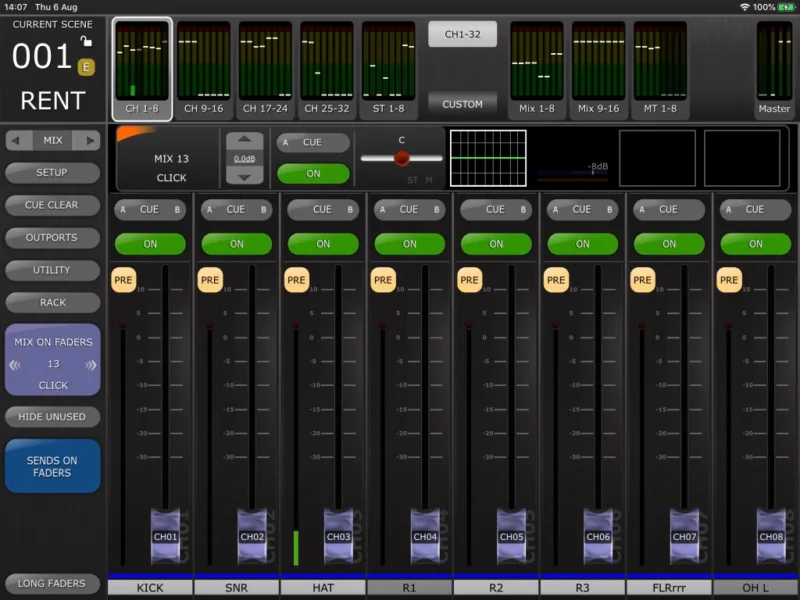Step Mix On Faders back with left chevrons

[x=15, y=364]
